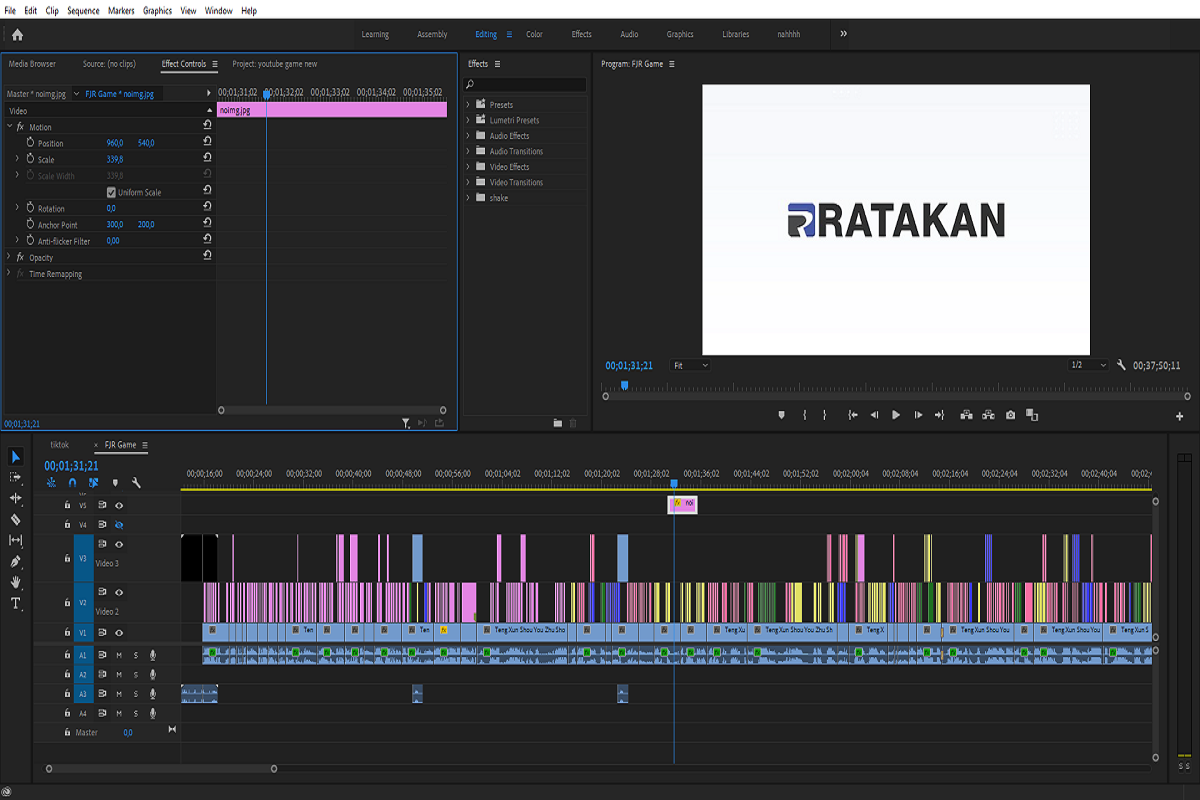Enable animation stopwatch for Scale

[x=30, y=159]
